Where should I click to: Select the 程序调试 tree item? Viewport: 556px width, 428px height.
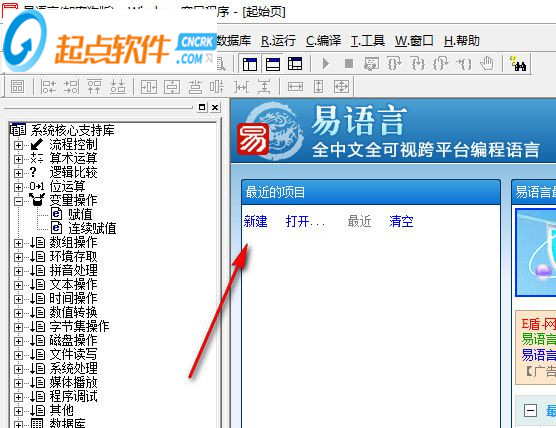[73, 397]
